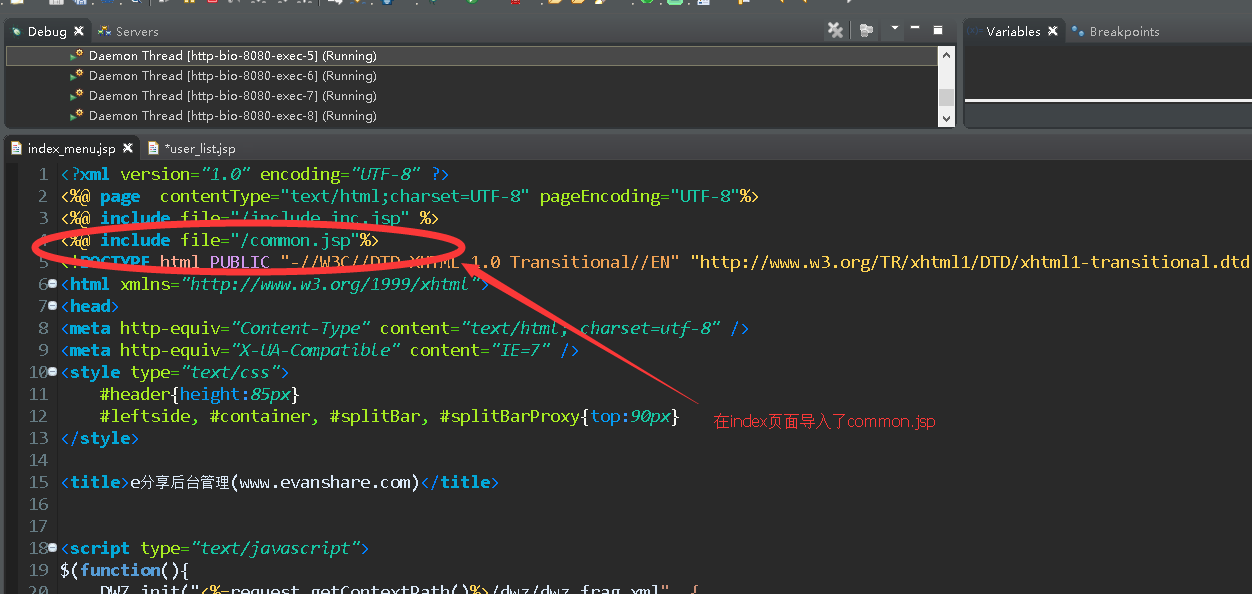Viewport: 1252px width, 594px height.
Task: Click the DOCTYPE declaration on line 5
Action: pyautogui.click(x=655, y=262)
